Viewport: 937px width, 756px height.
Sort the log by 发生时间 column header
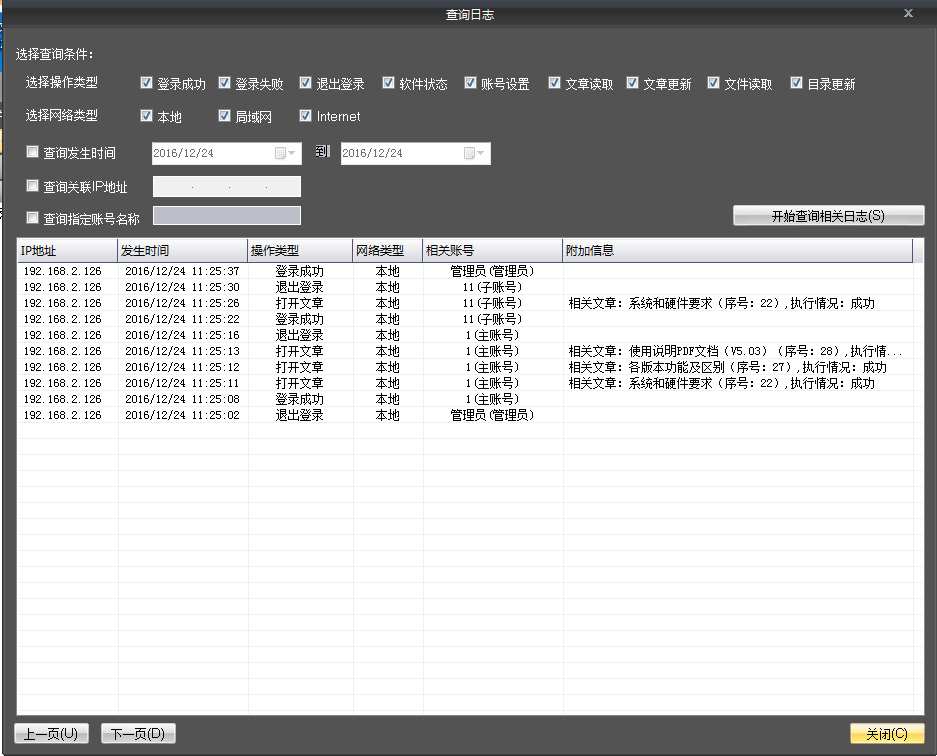point(182,251)
